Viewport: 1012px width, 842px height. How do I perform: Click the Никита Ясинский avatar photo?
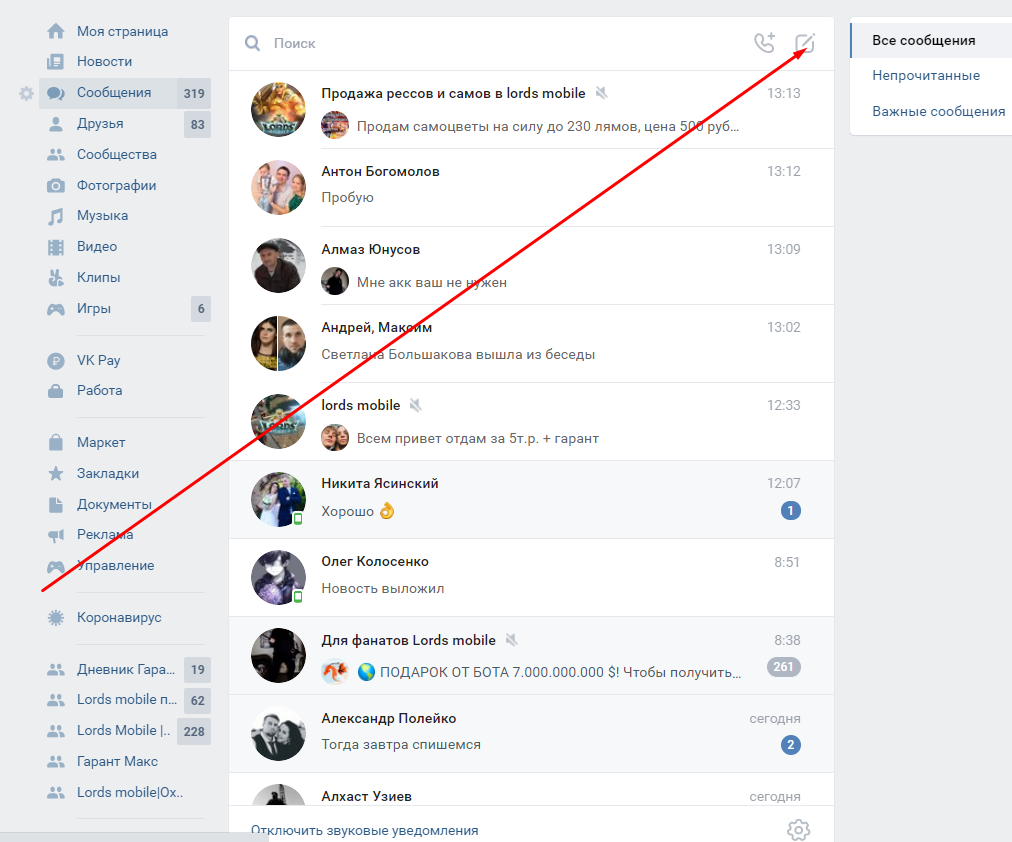tap(278, 499)
